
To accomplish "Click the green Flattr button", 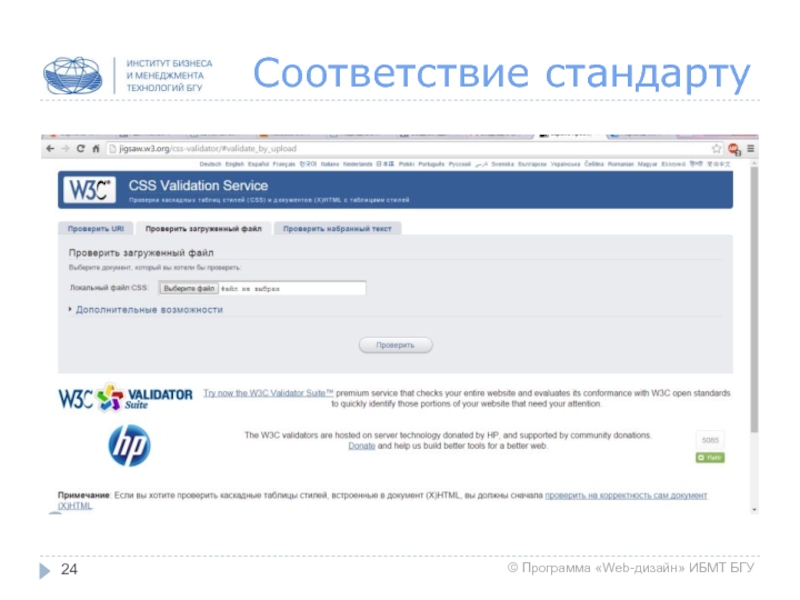I will 710,458.
